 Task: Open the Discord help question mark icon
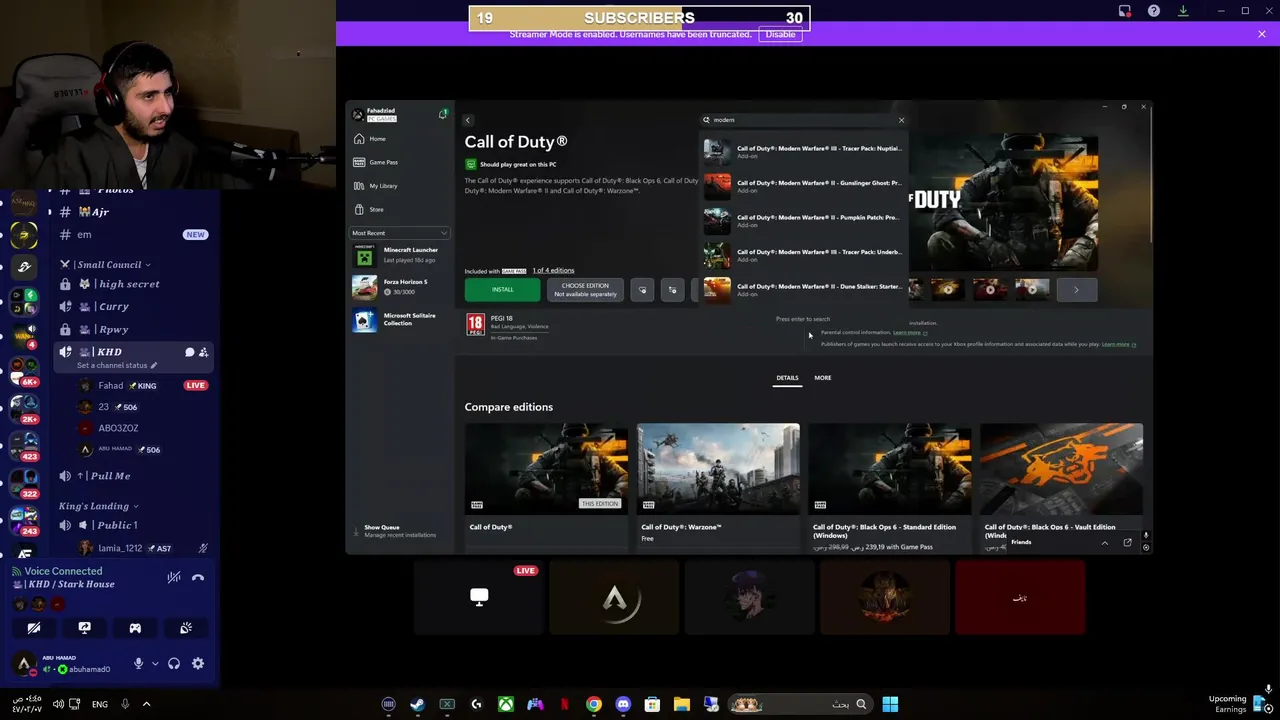tap(1154, 11)
